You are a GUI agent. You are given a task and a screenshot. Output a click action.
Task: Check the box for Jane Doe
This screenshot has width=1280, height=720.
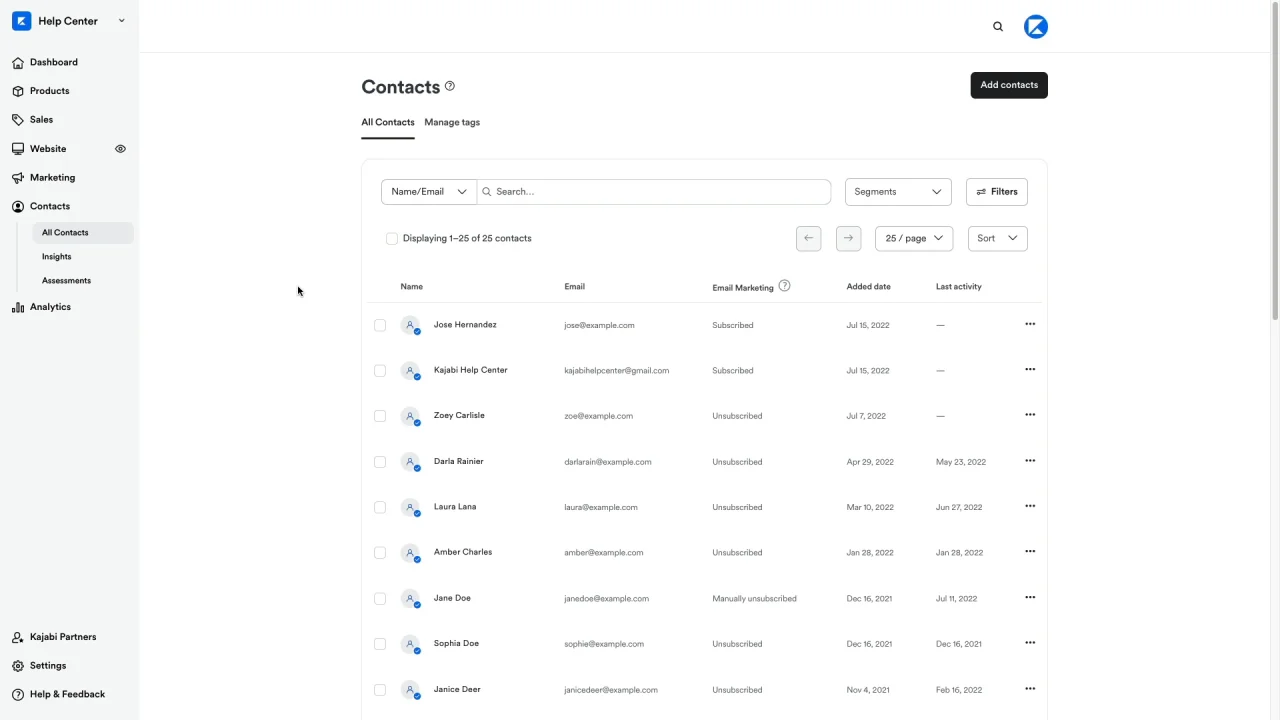380,599
